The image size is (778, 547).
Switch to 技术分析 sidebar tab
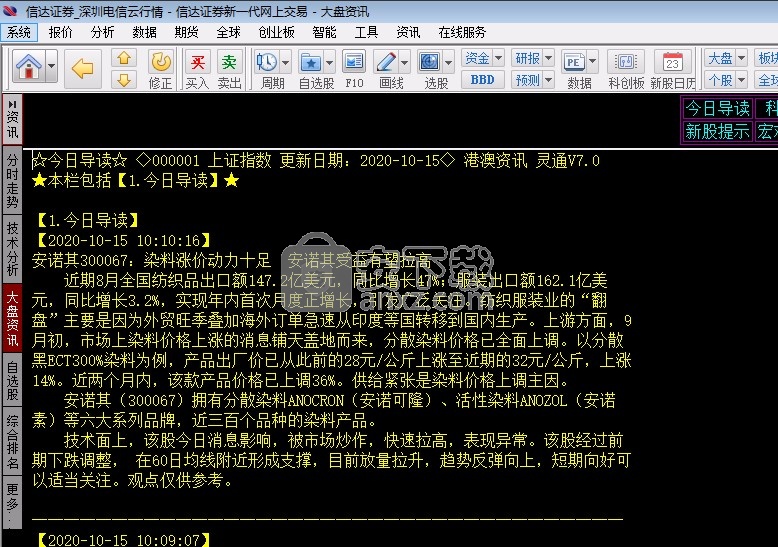[x=12, y=249]
